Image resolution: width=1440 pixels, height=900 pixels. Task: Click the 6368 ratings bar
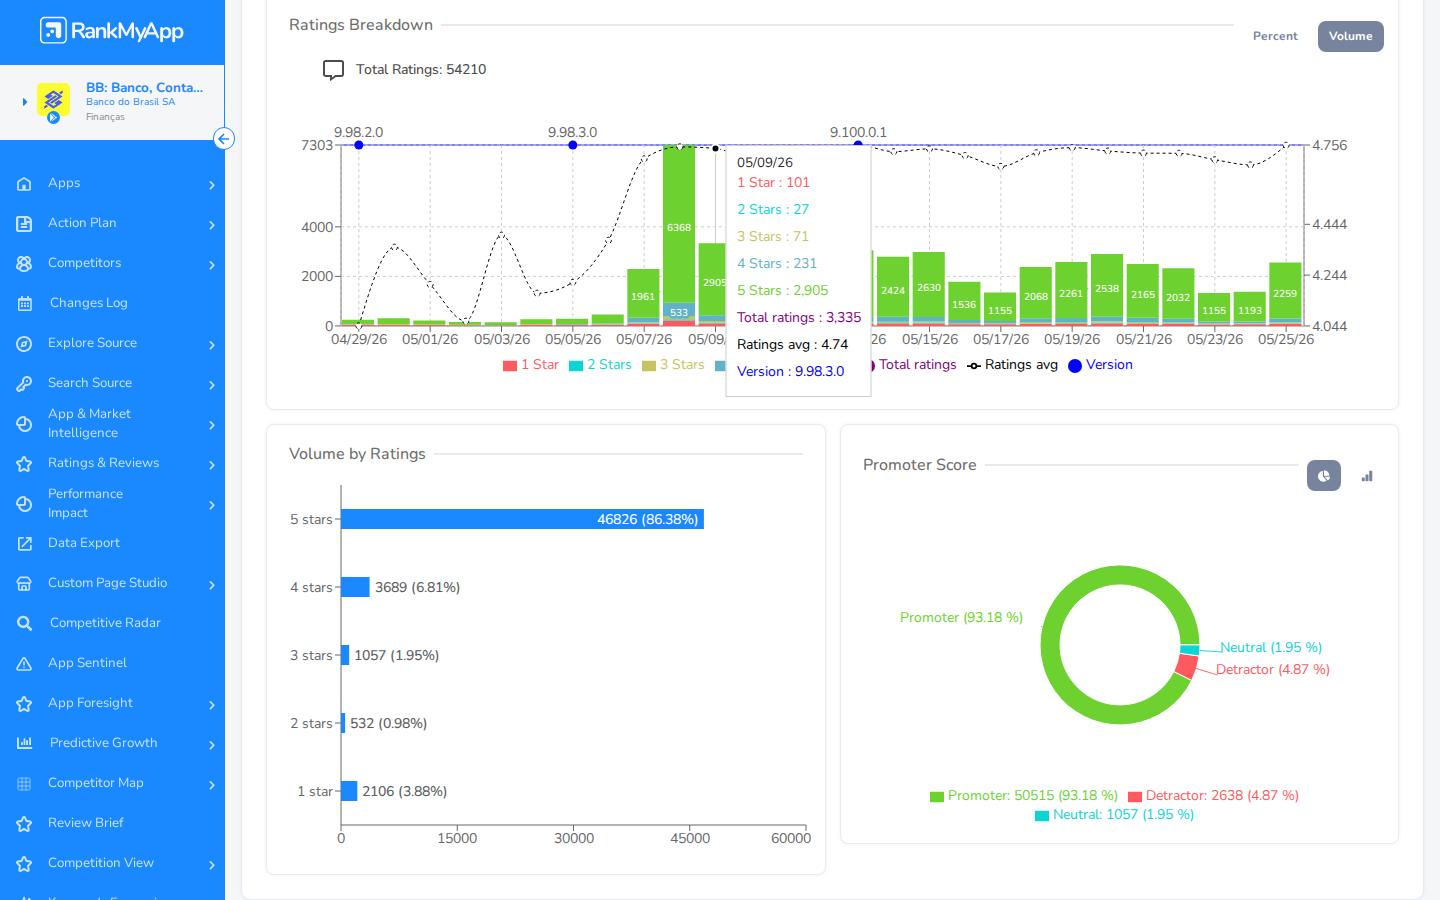[679, 225]
